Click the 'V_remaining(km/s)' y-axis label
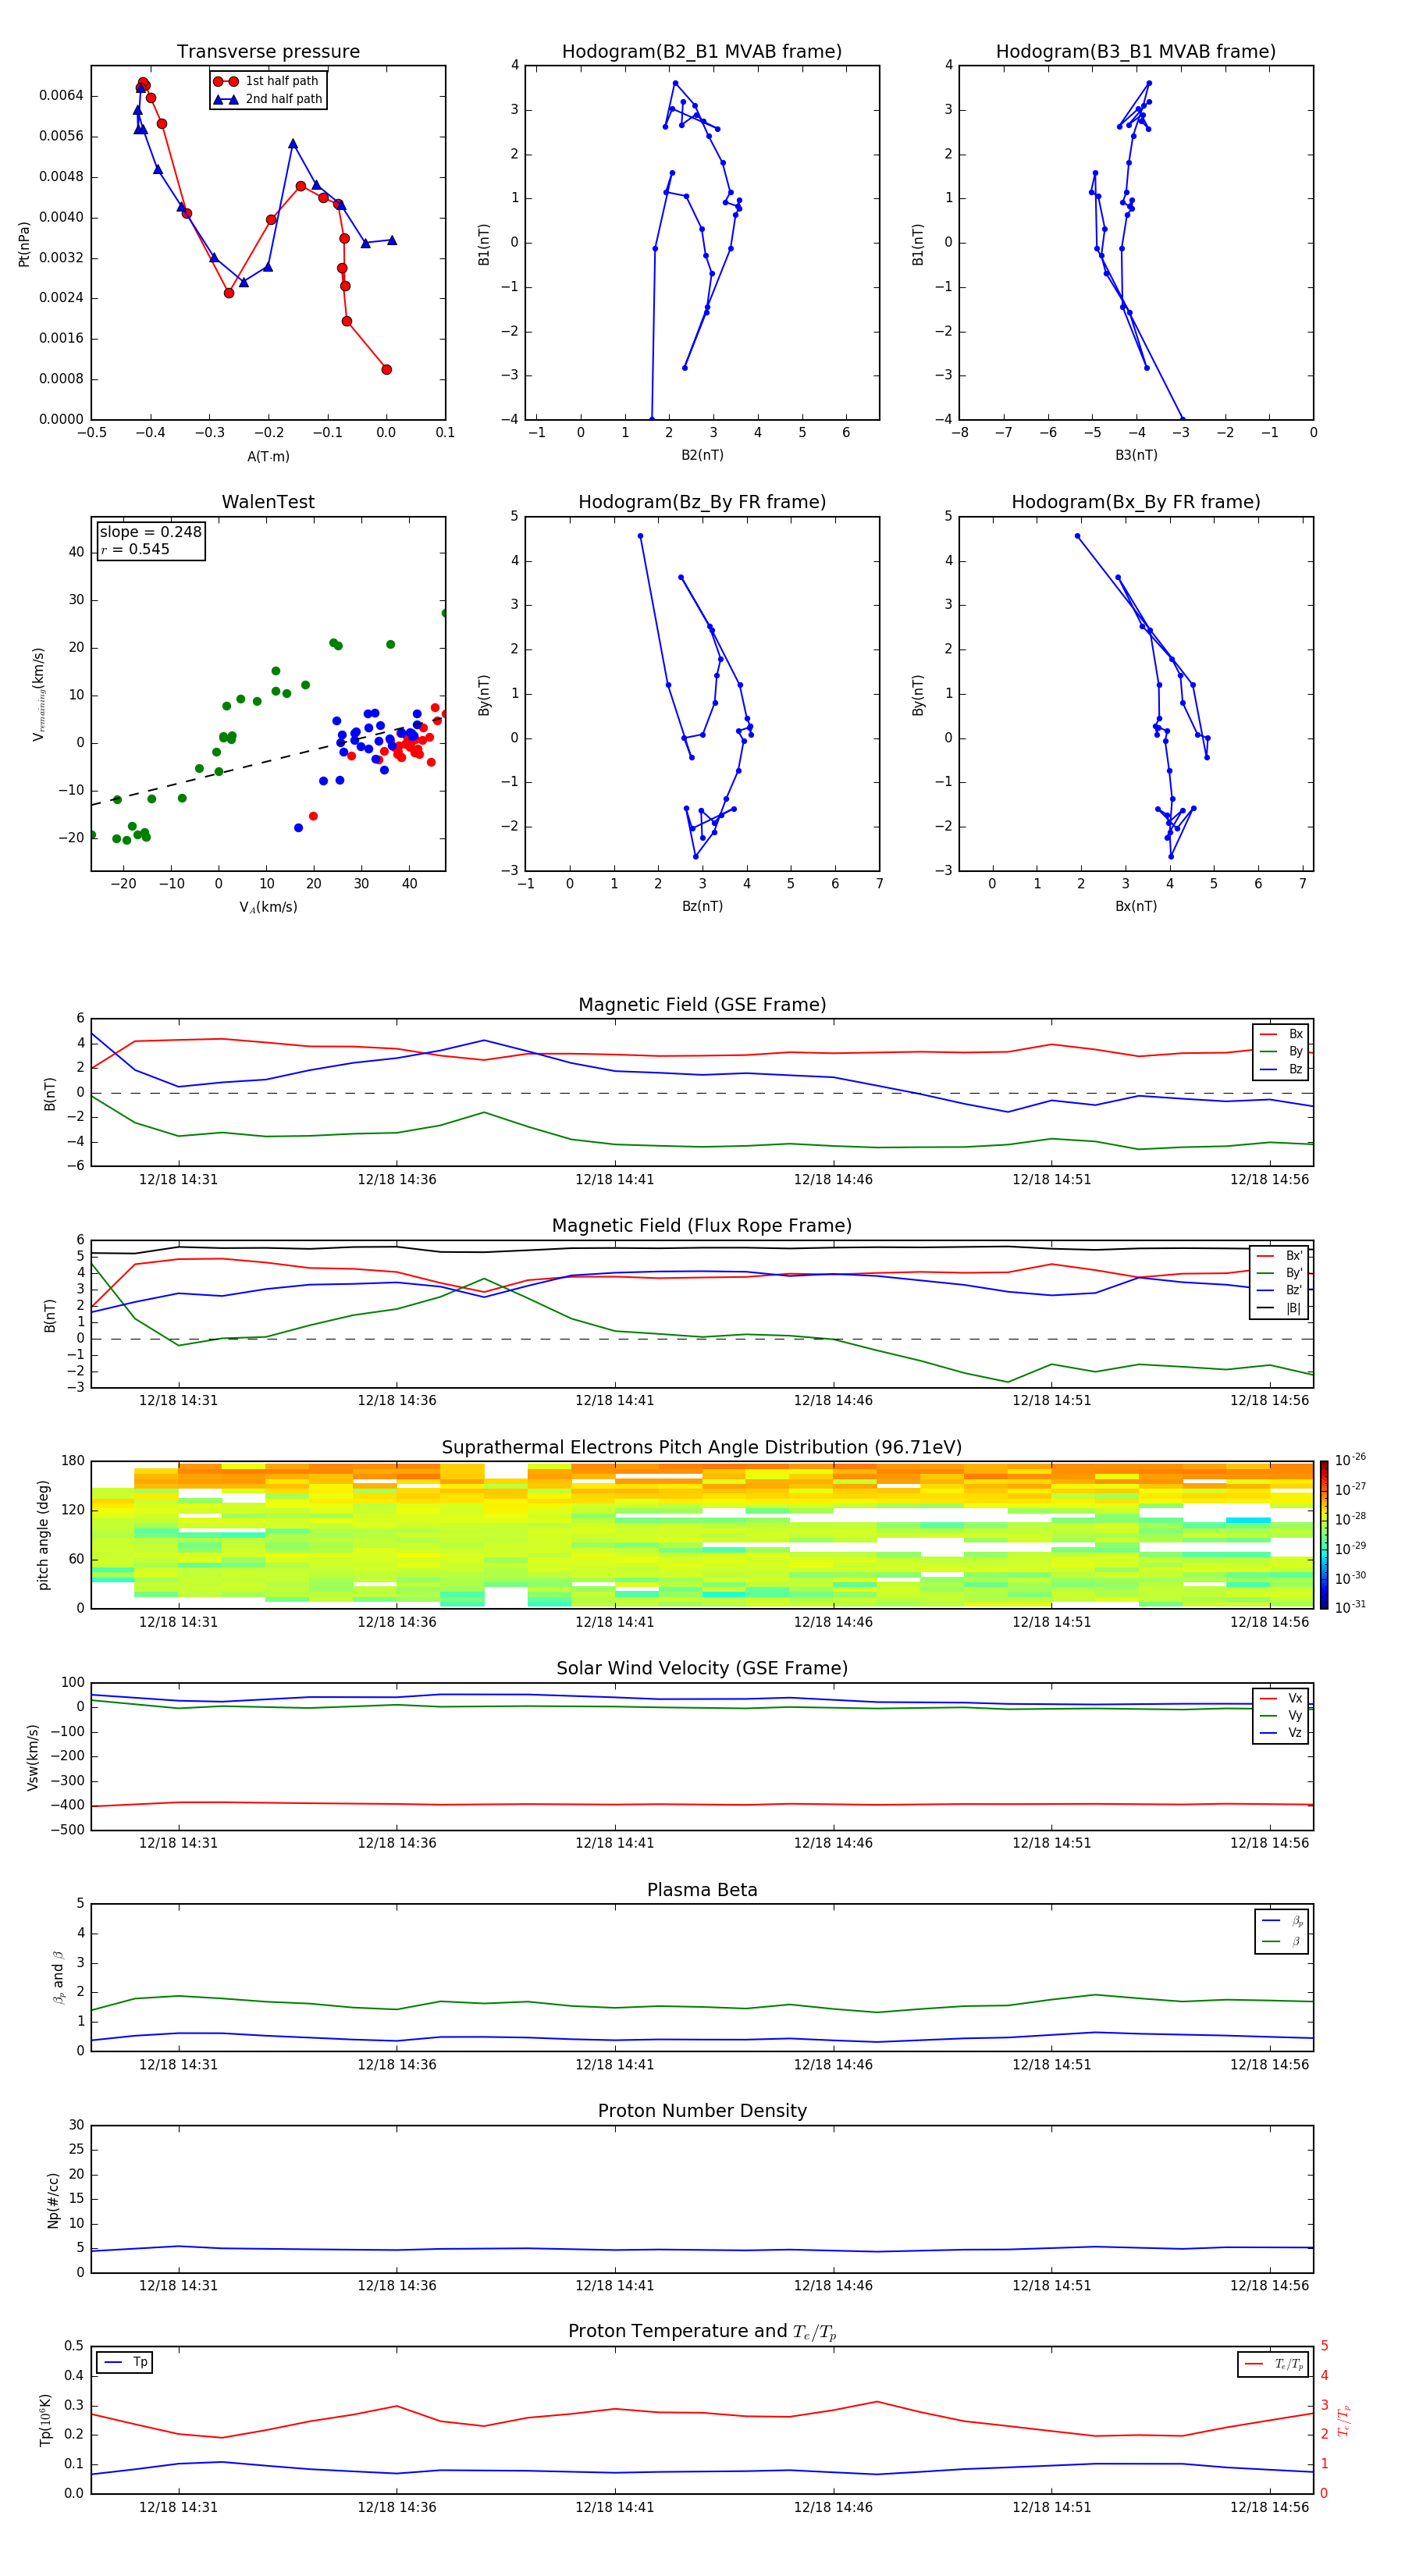This screenshot has width=1405, height=2576. tap(39, 694)
